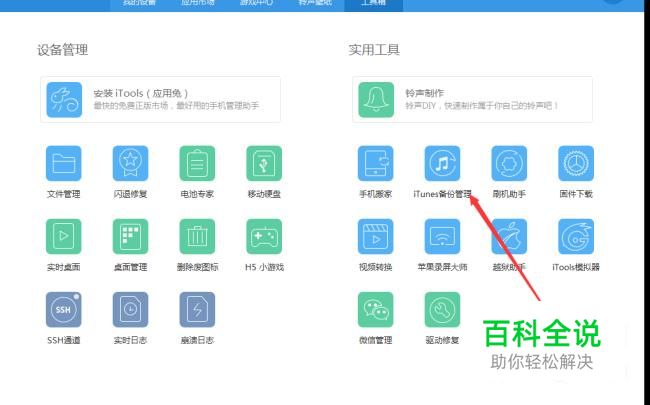Open 固件下载 firmware download icon
Image resolution: width=650 pixels, height=405 pixels.
pos(576,163)
